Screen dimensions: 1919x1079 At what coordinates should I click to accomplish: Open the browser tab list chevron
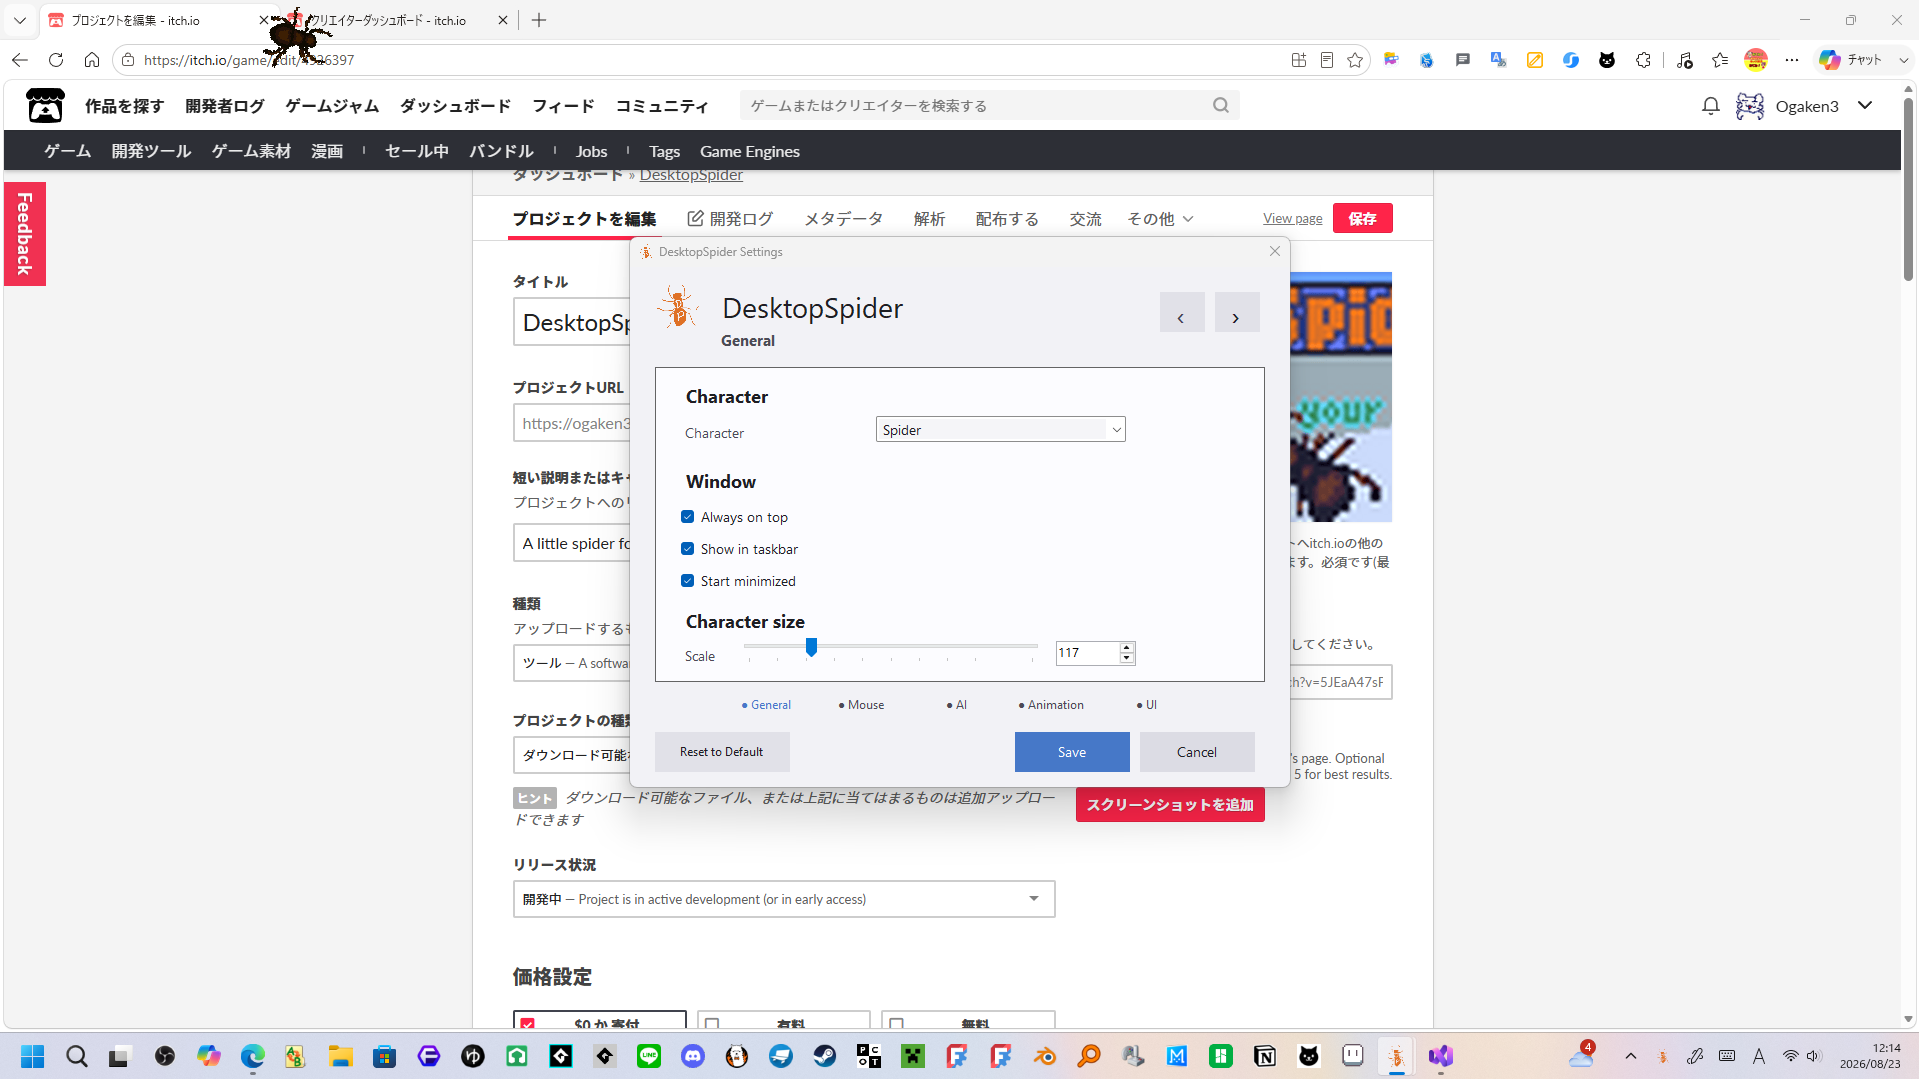tap(20, 20)
